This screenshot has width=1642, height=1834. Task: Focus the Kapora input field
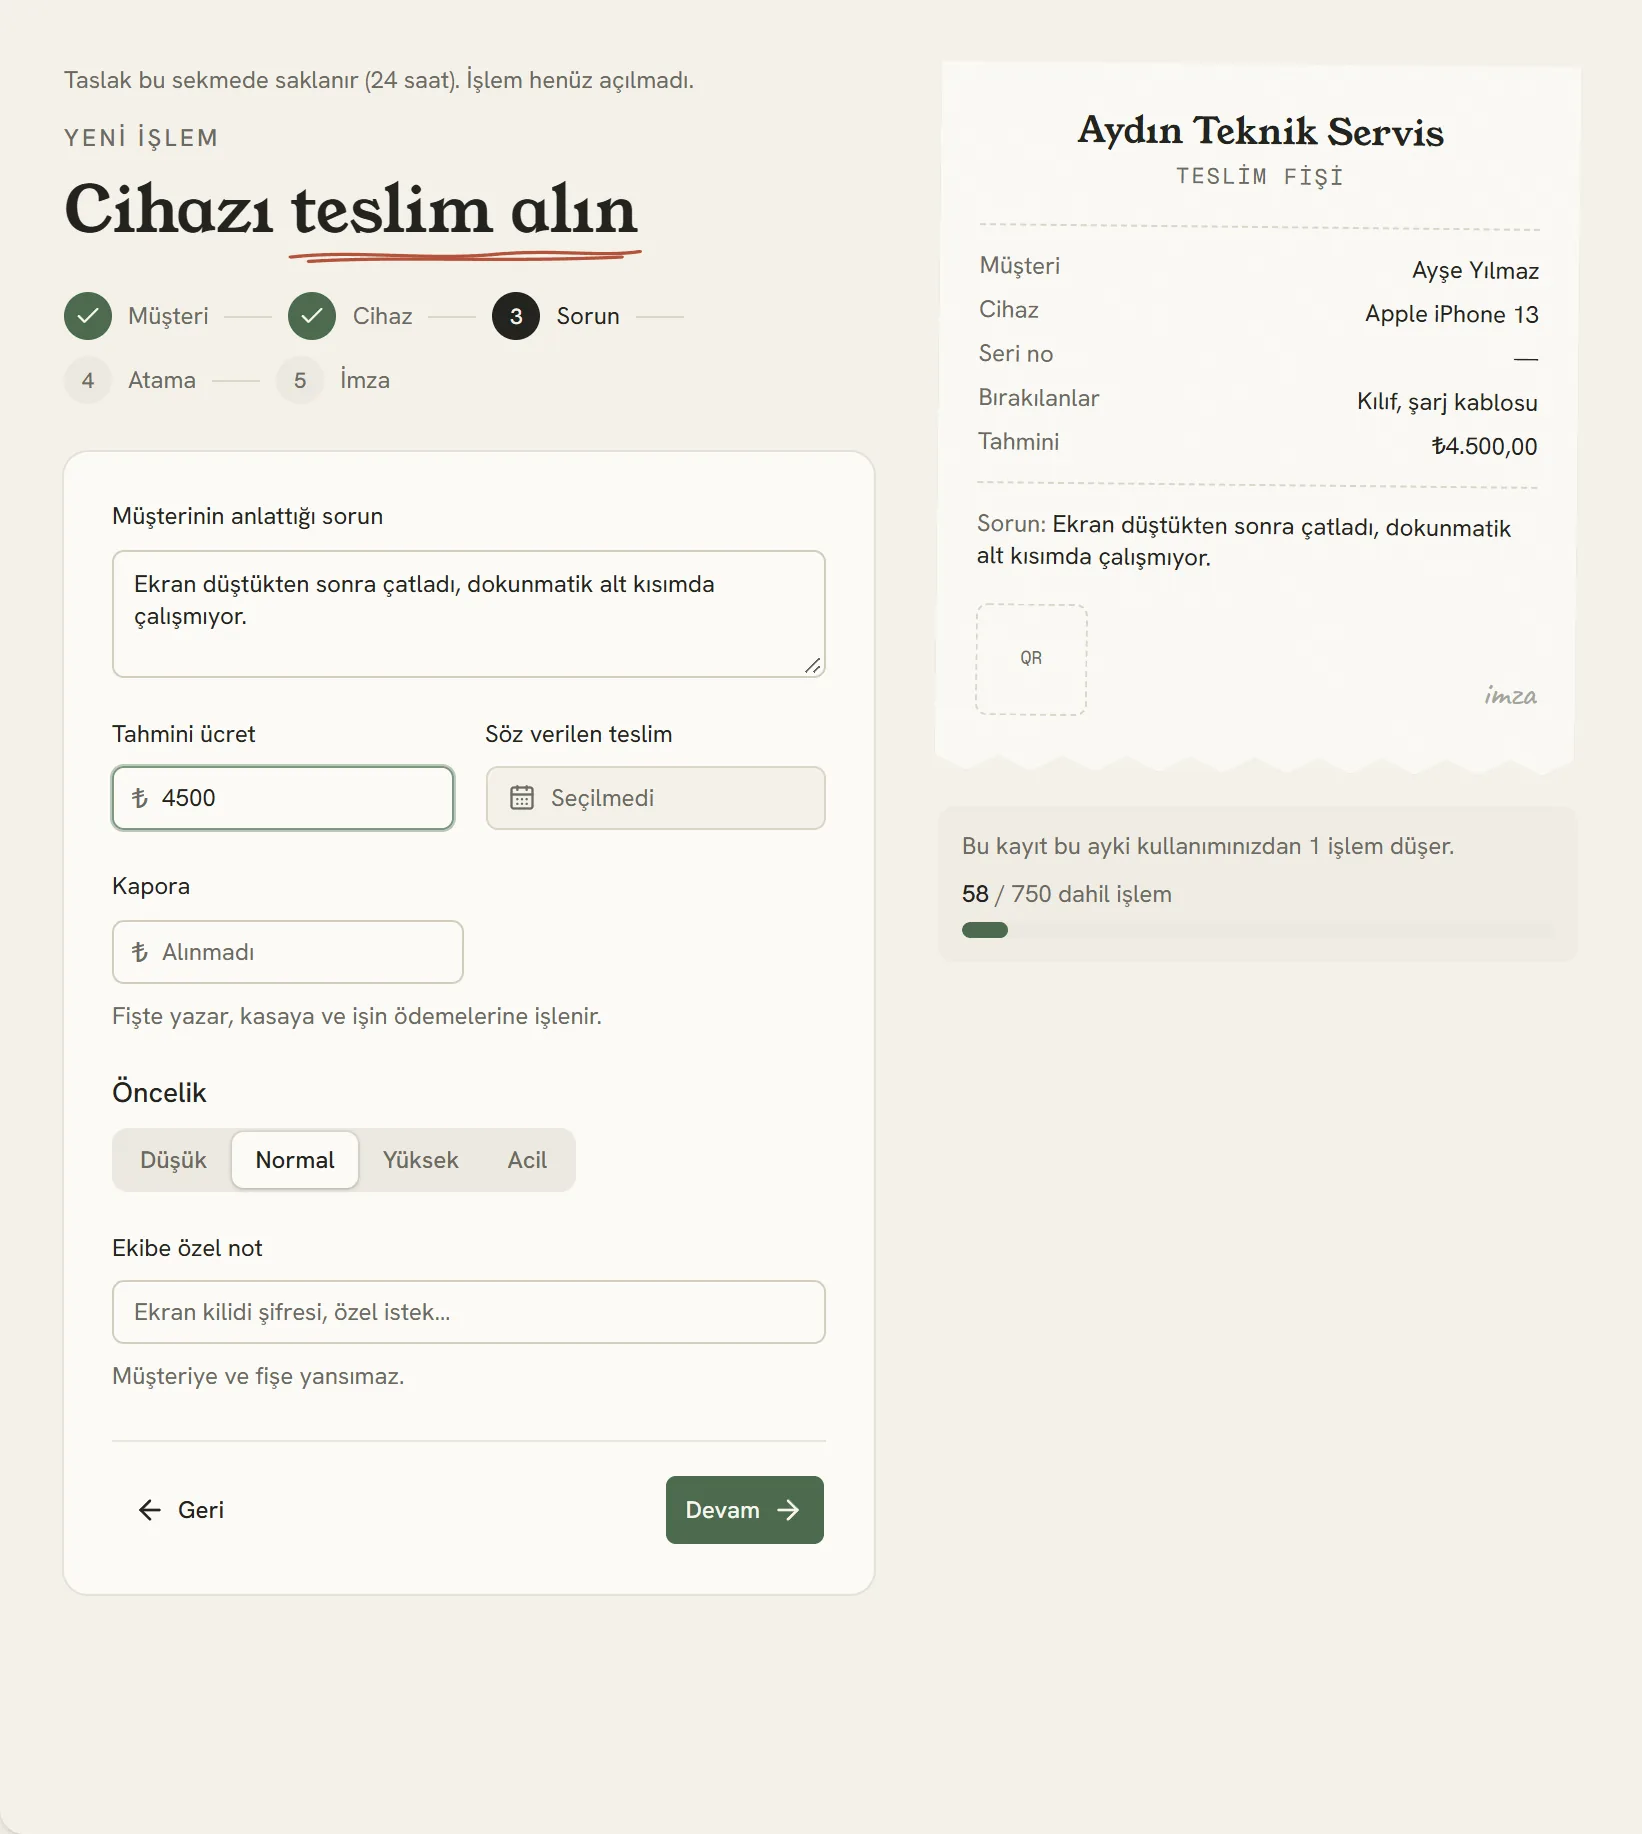coord(288,952)
